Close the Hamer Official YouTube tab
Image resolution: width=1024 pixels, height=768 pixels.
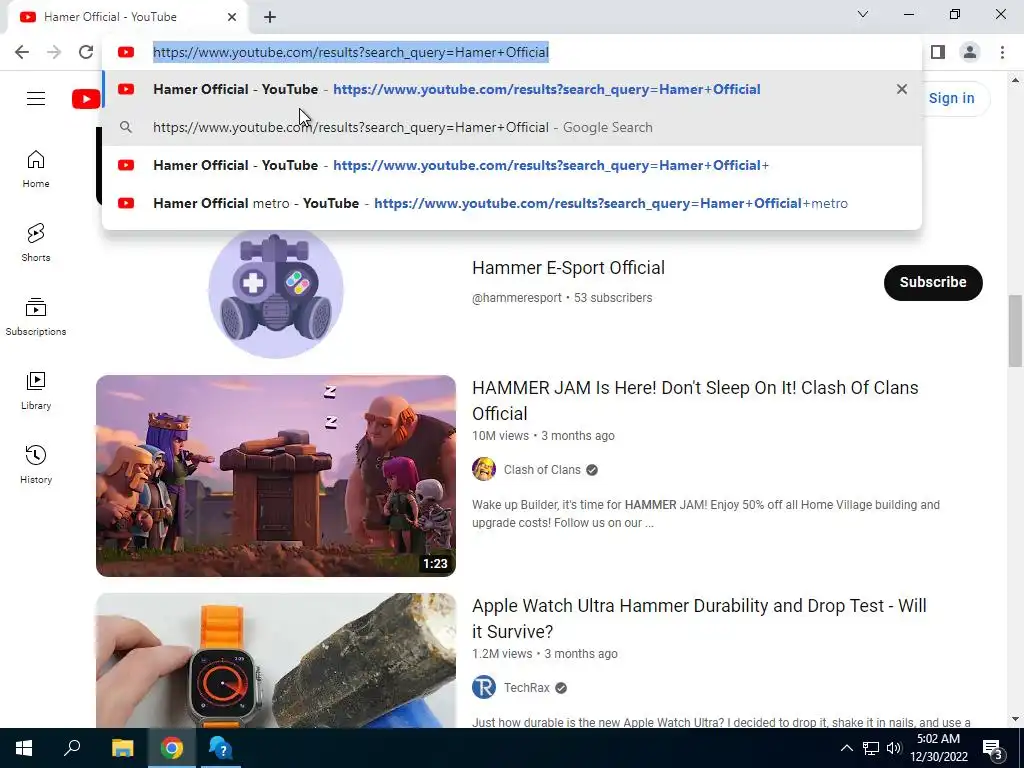tap(232, 17)
